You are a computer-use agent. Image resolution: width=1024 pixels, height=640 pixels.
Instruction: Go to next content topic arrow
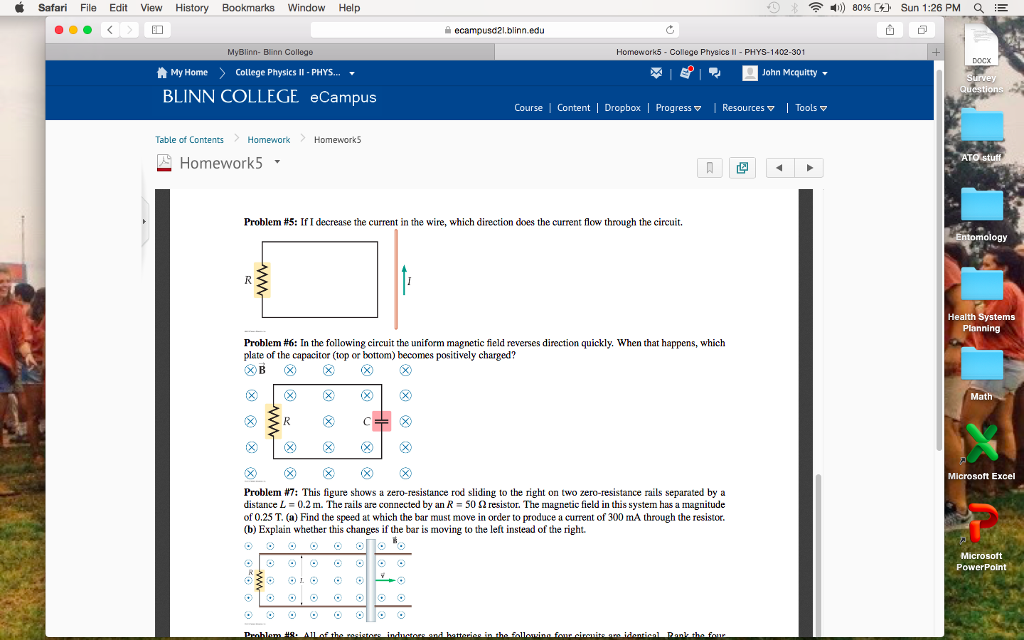click(x=809, y=168)
